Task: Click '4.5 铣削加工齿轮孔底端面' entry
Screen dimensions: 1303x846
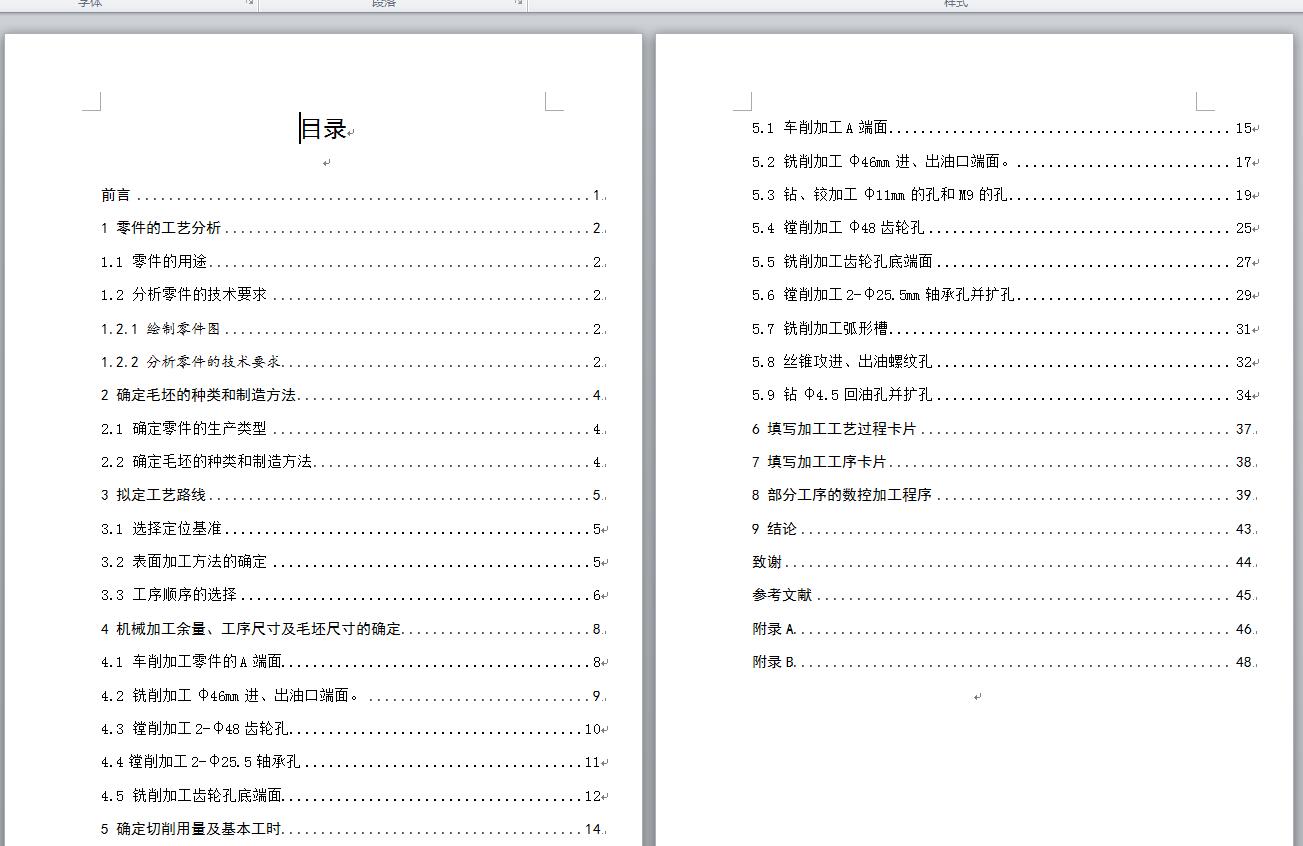Action: [353, 796]
